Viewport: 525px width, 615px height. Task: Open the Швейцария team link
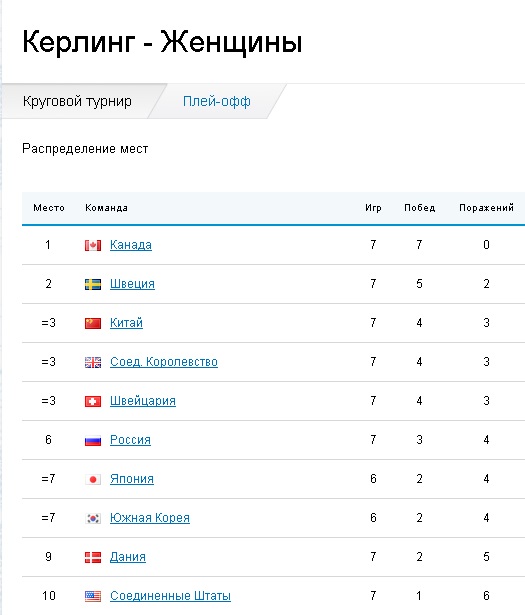(x=143, y=401)
